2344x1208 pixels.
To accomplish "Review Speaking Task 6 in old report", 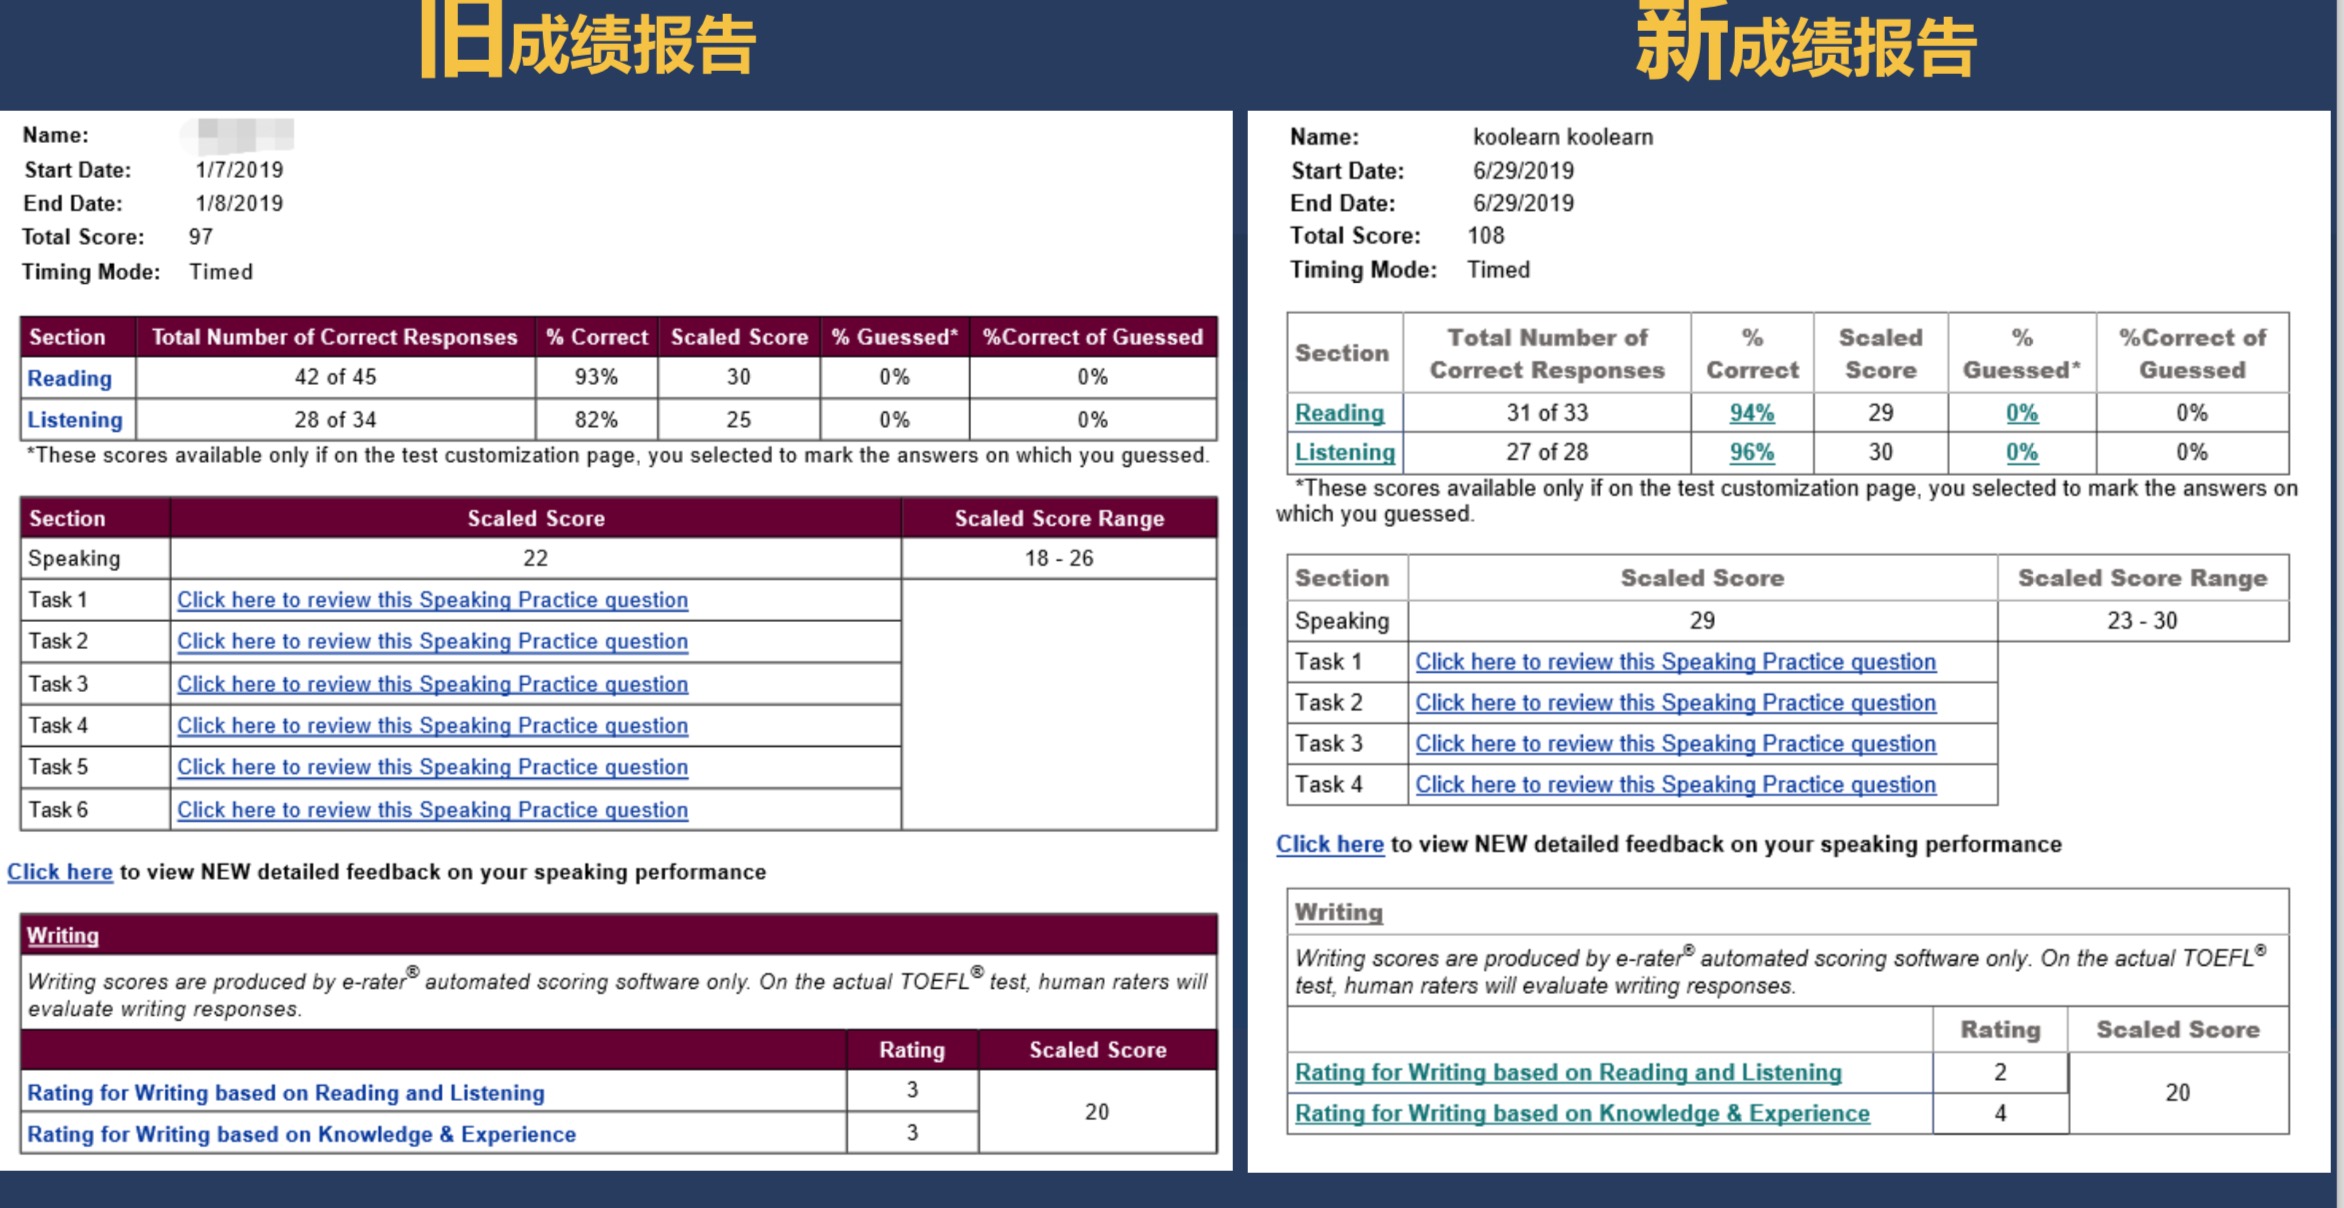I will (x=432, y=810).
